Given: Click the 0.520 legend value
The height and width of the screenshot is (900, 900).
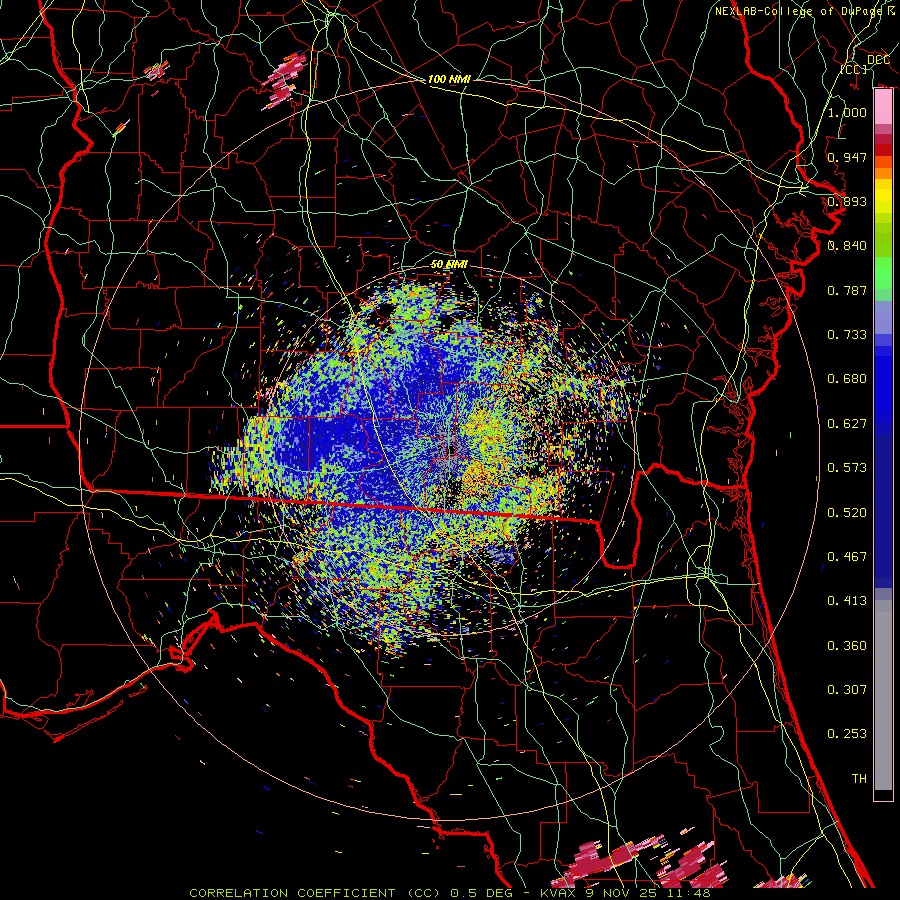Looking at the screenshot, I should pyautogui.click(x=847, y=513).
